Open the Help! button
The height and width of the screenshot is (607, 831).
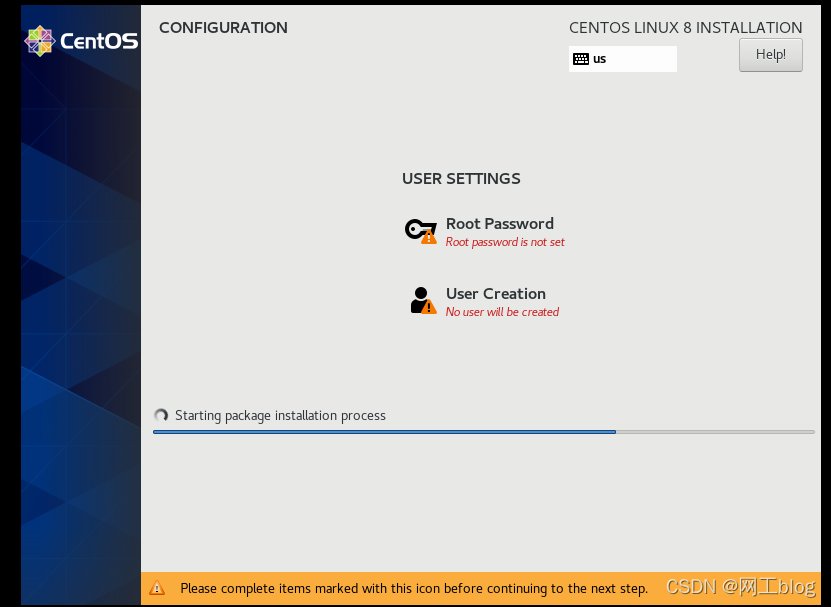point(771,55)
